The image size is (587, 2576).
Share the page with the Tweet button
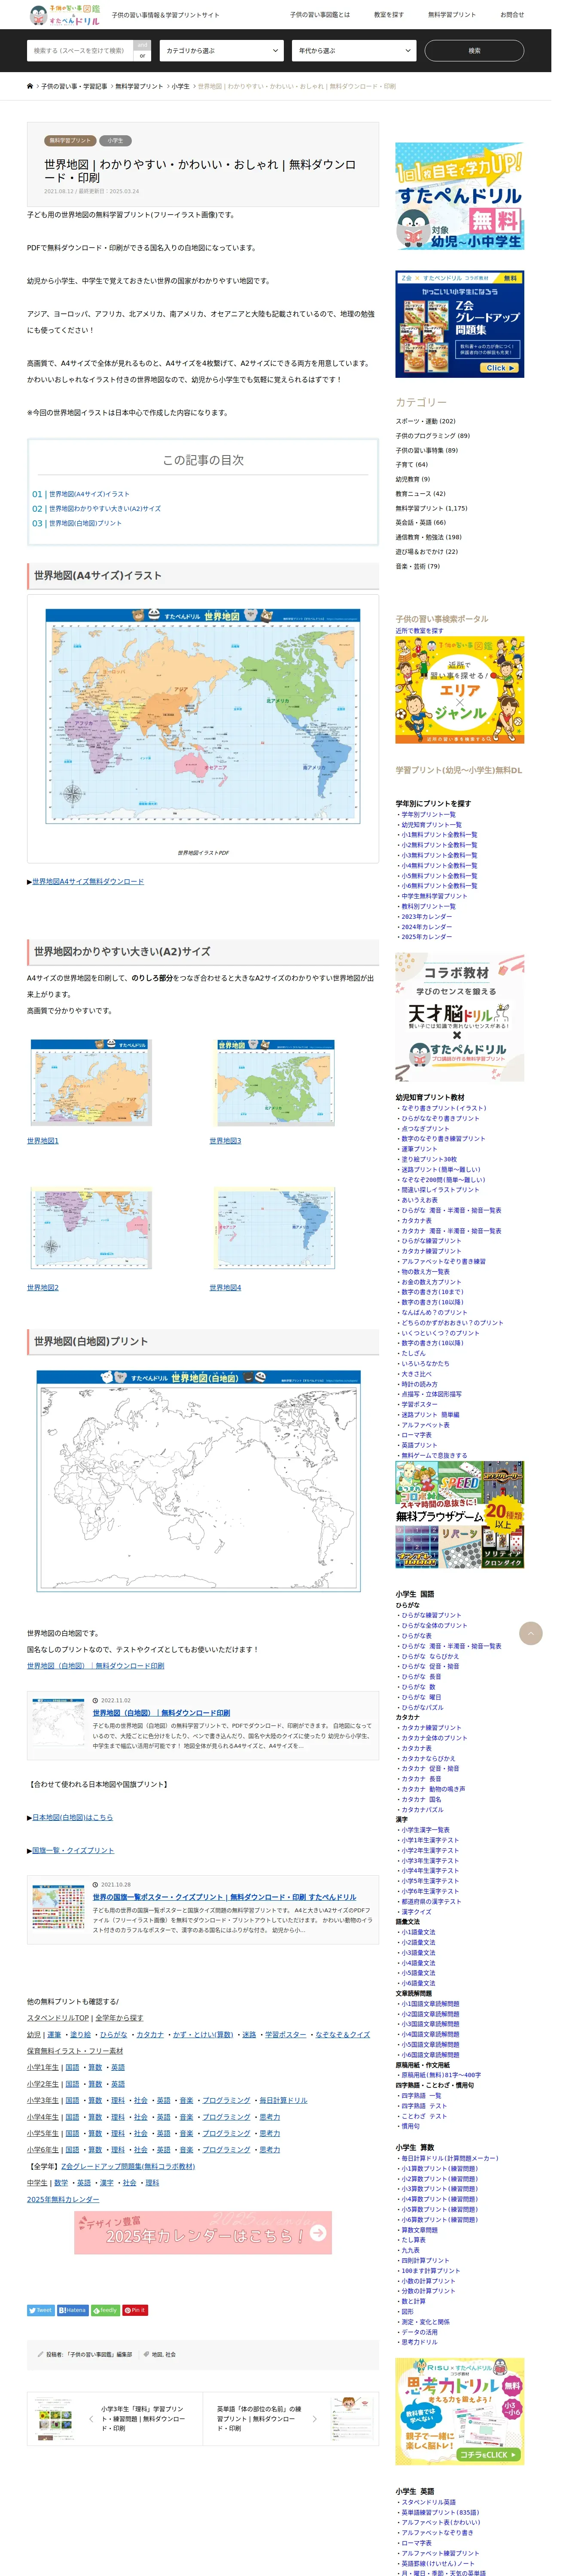click(40, 2310)
